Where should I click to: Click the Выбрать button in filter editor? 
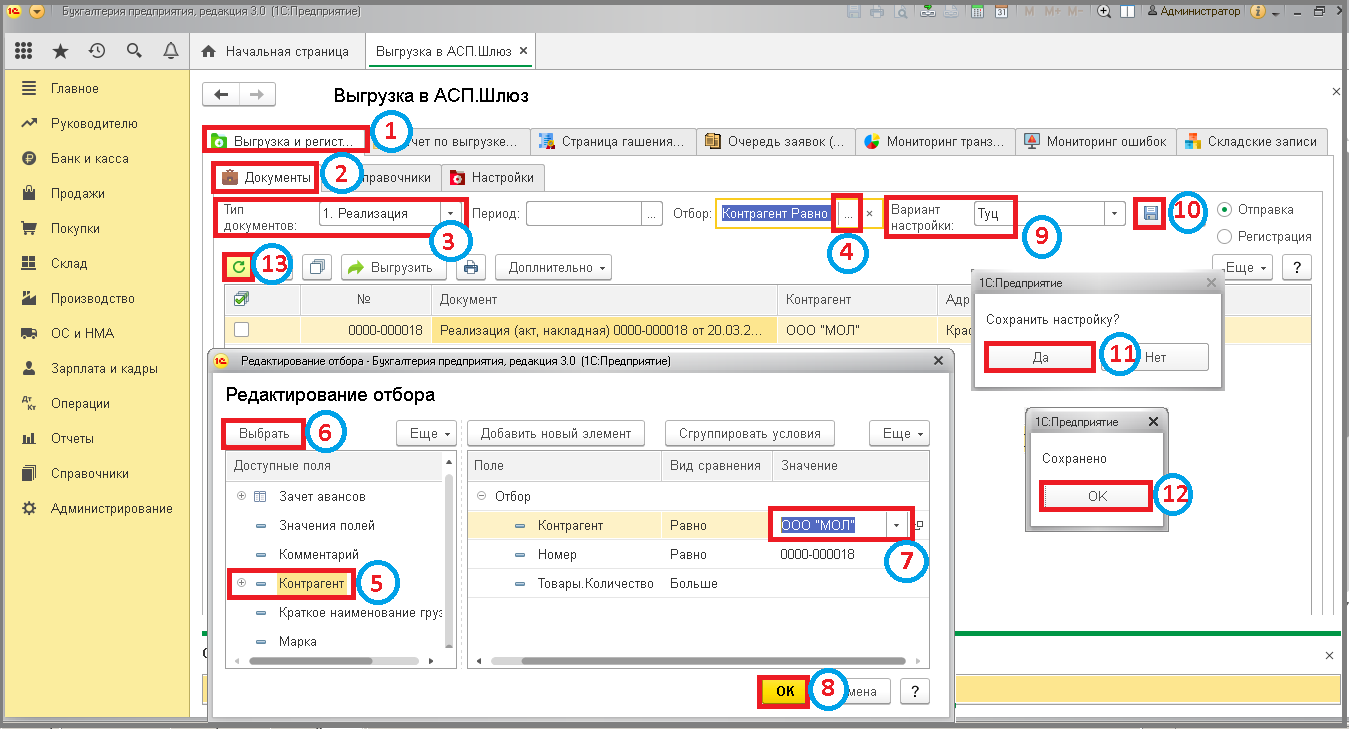264,434
